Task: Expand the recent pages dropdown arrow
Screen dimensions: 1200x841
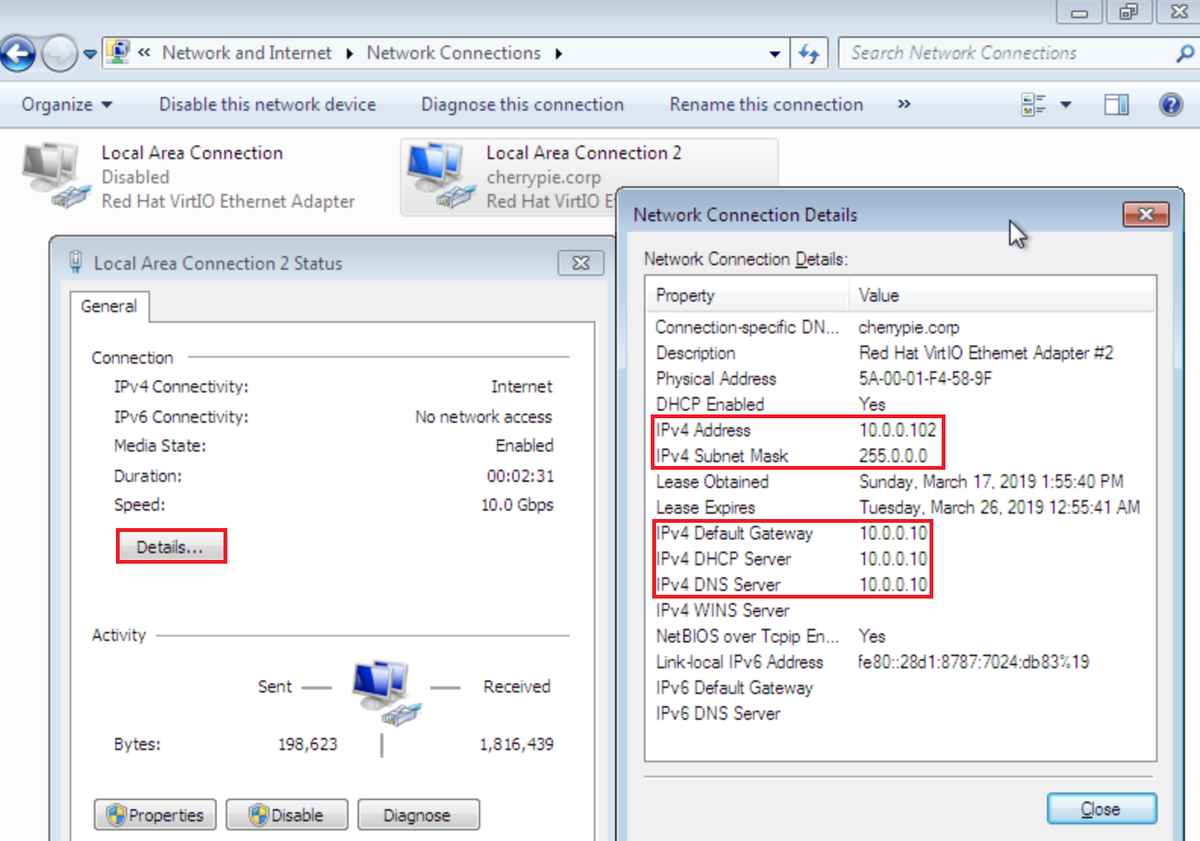Action: (90, 54)
